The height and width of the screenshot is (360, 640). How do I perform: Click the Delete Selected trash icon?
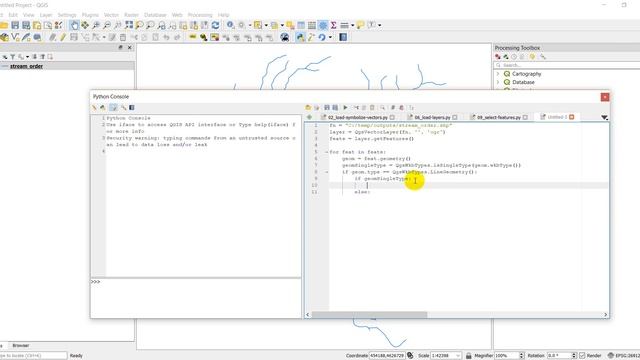point(123,38)
